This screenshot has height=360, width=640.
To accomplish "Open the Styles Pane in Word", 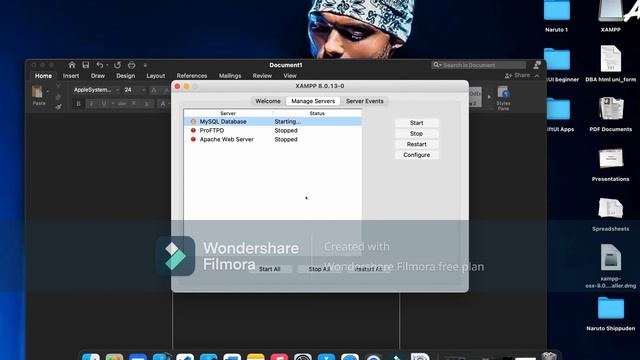I will click(x=503, y=98).
